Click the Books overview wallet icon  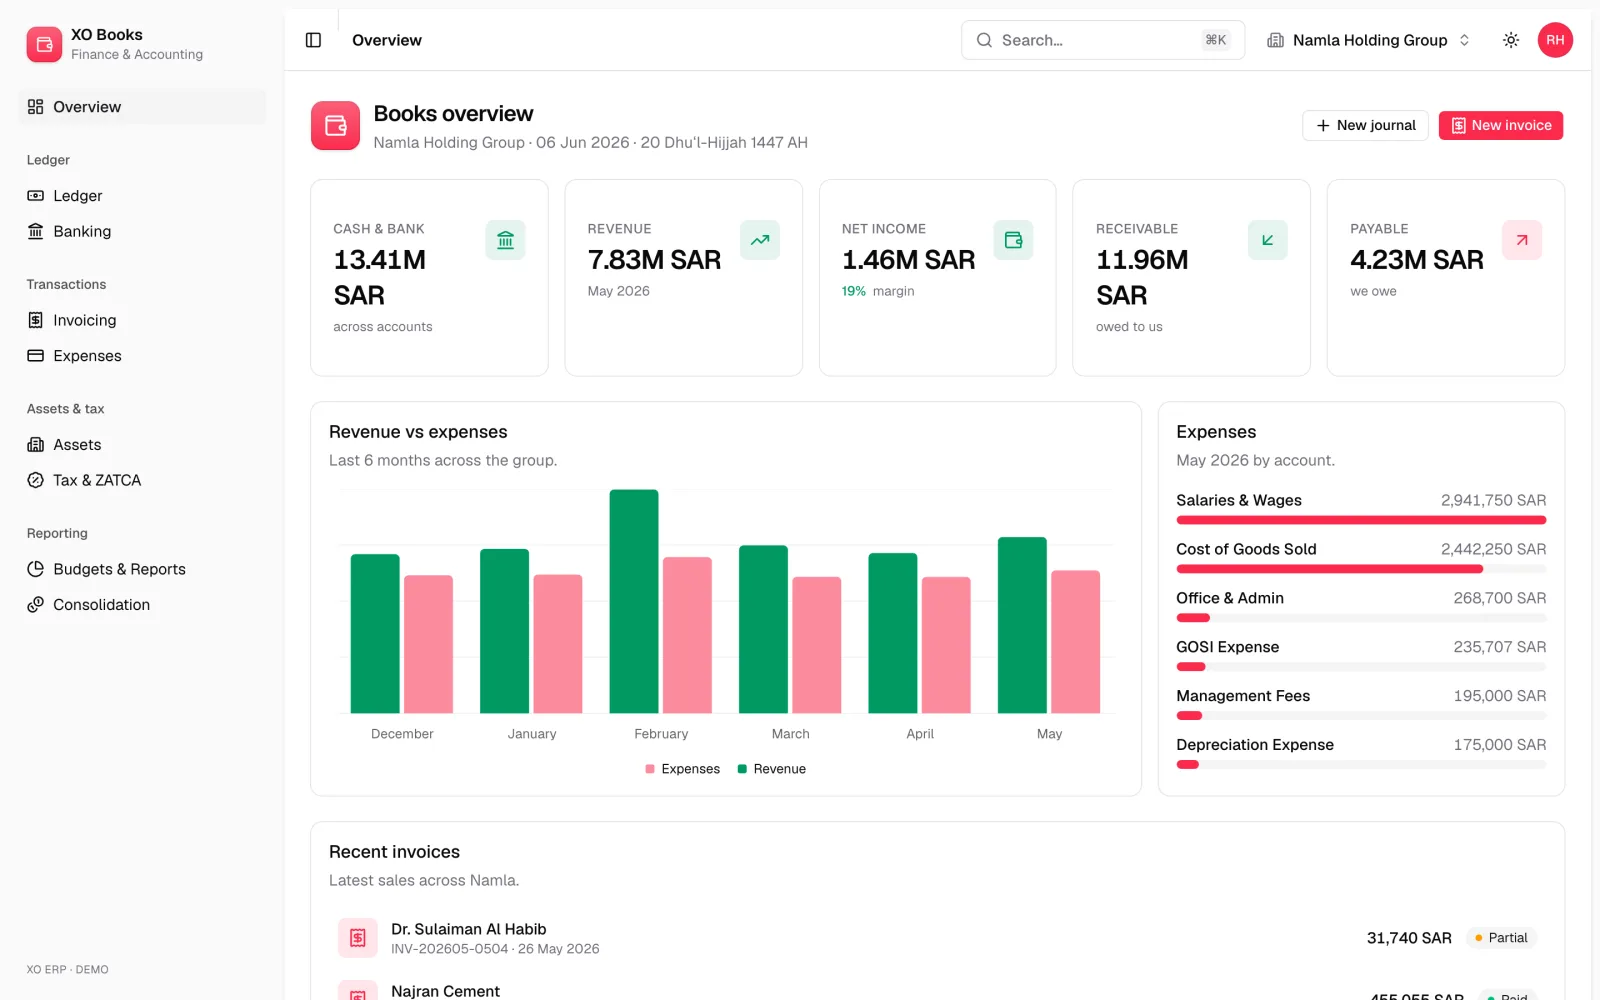click(335, 126)
